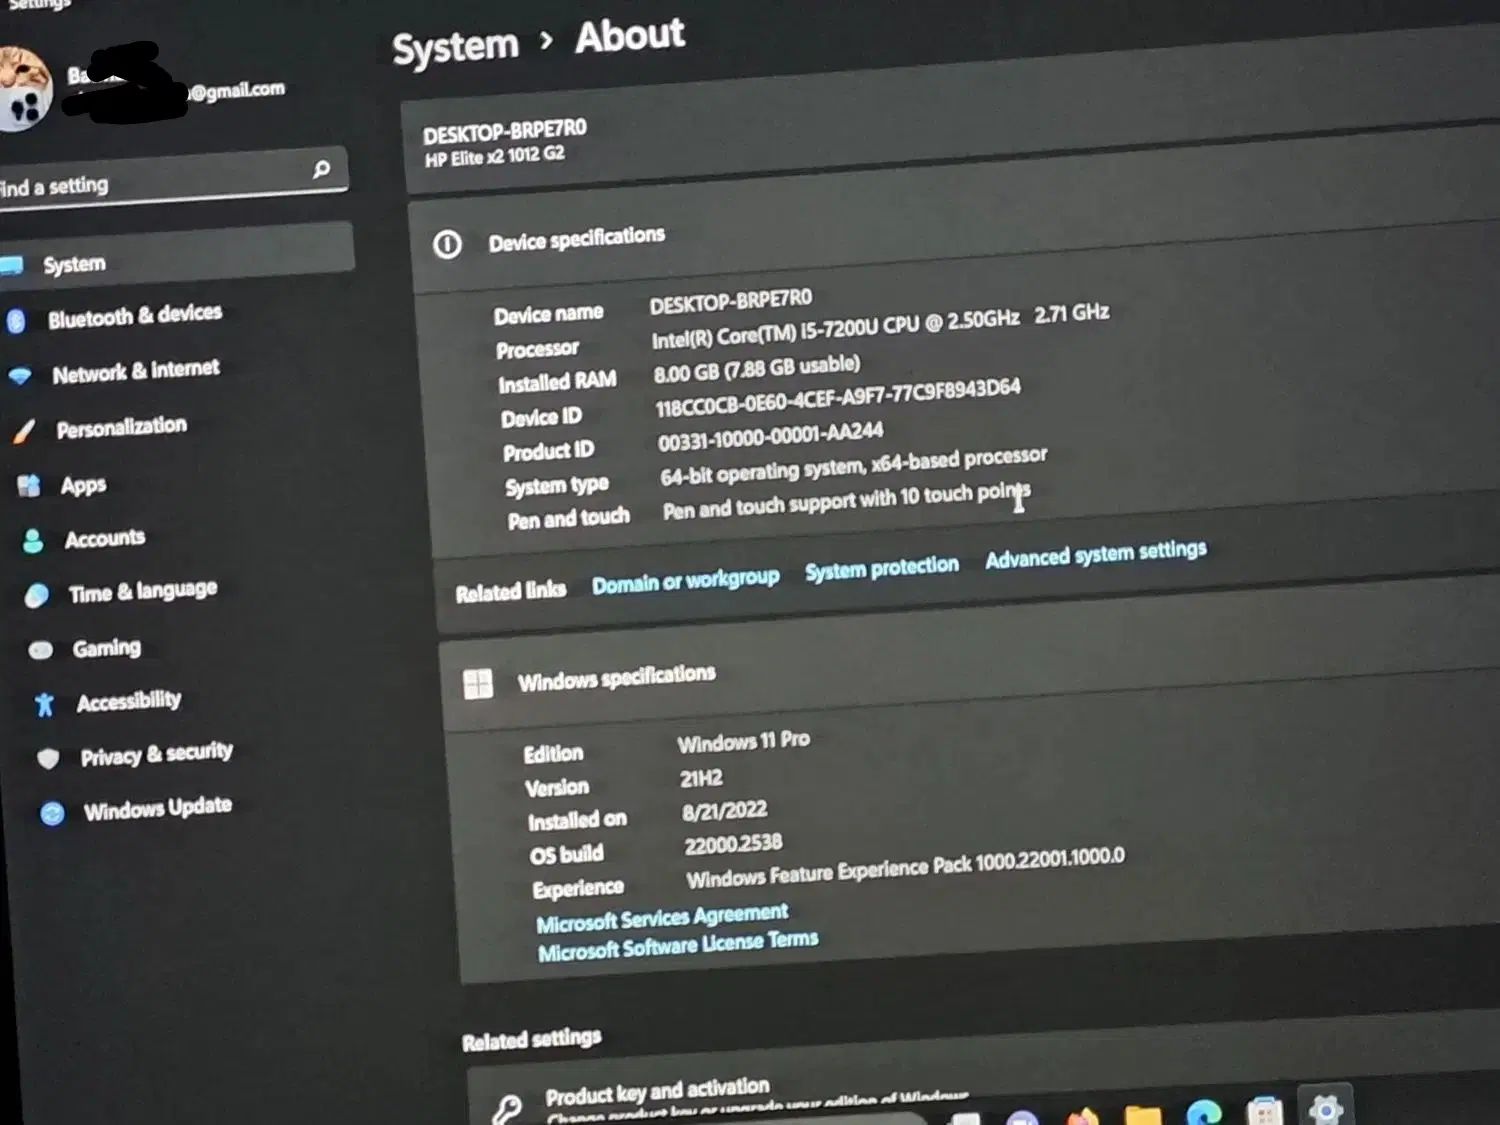
Task: Select the HP Elite x2 1012 G2 model text
Action: pyautogui.click(x=494, y=157)
